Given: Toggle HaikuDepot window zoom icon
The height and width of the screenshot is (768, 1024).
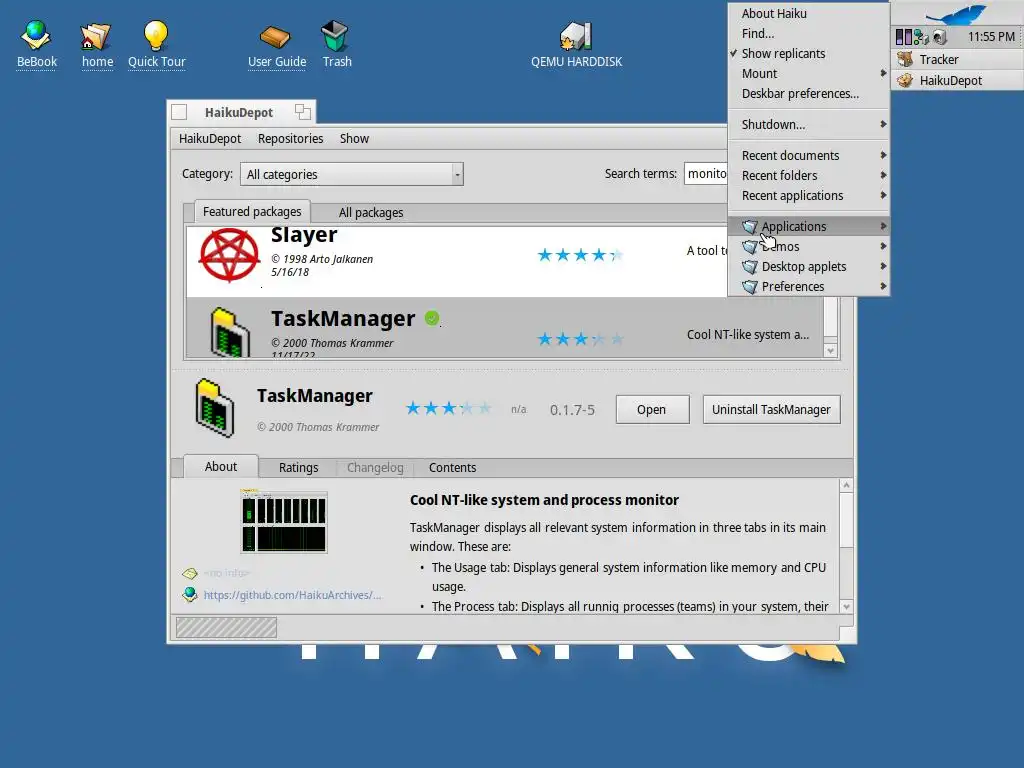Looking at the screenshot, I should [x=302, y=112].
